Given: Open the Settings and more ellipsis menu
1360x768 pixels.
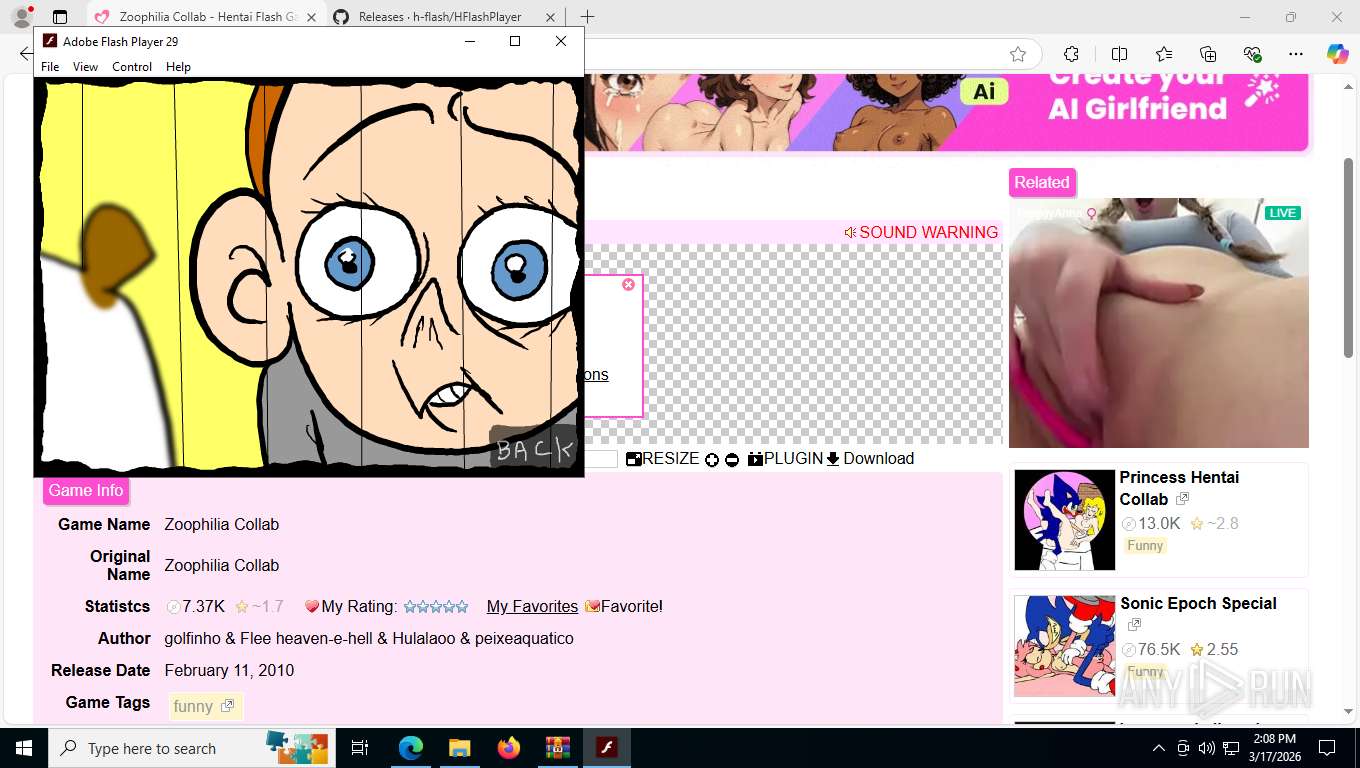Looking at the screenshot, I should tap(1296, 54).
